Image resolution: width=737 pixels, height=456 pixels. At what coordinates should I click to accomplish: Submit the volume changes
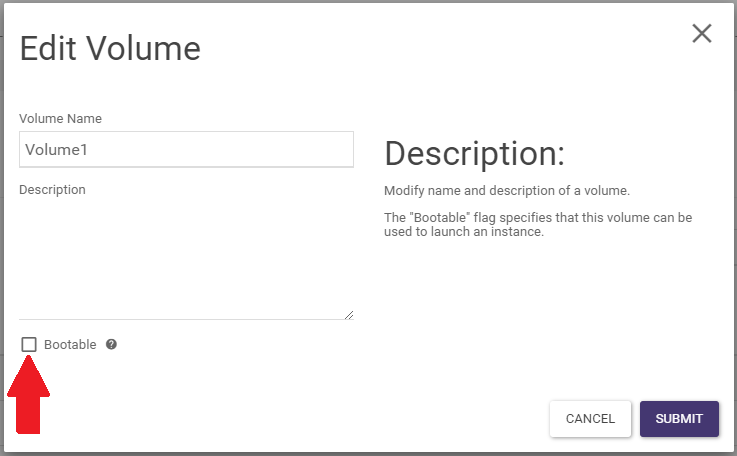coord(679,419)
